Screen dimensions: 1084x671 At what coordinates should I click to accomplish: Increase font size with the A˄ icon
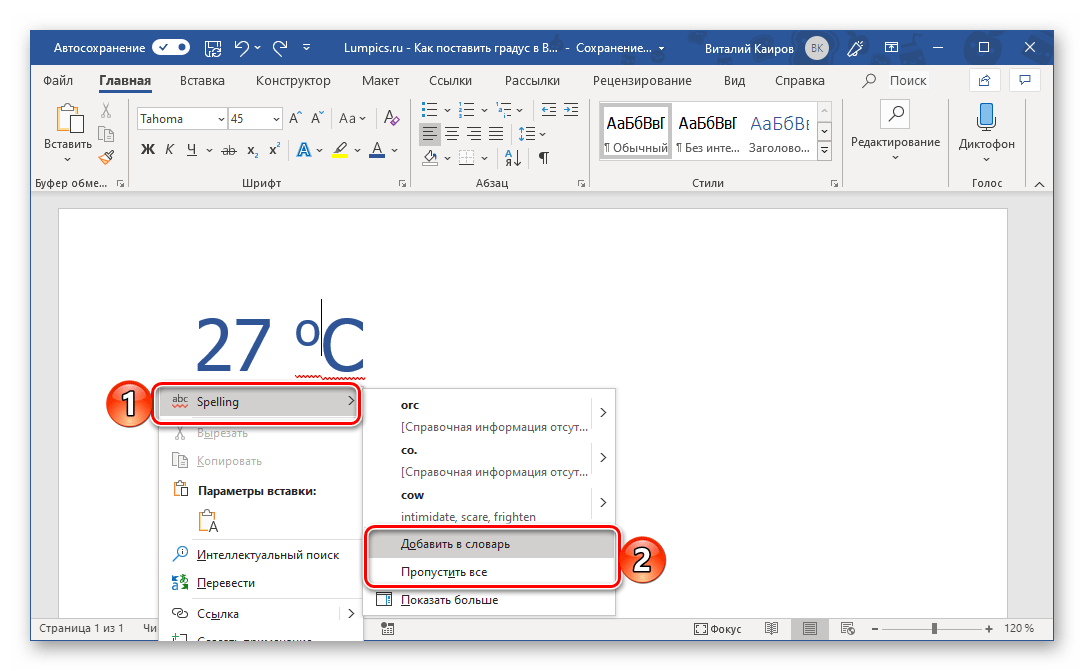tap(295, 118)
